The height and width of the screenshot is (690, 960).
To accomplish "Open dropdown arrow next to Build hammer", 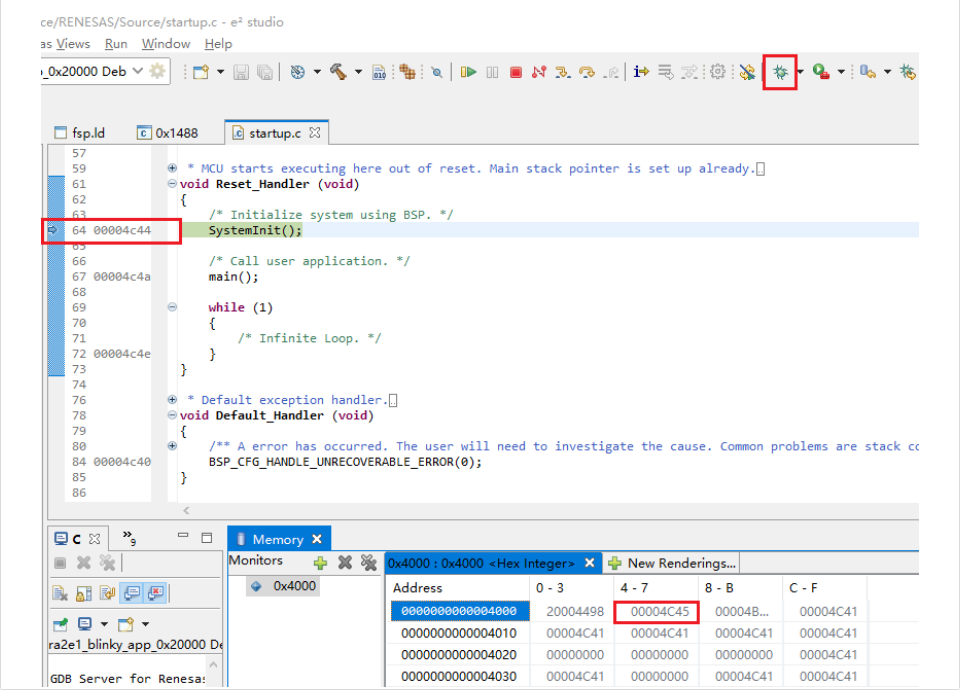I will tap(358, 72).
